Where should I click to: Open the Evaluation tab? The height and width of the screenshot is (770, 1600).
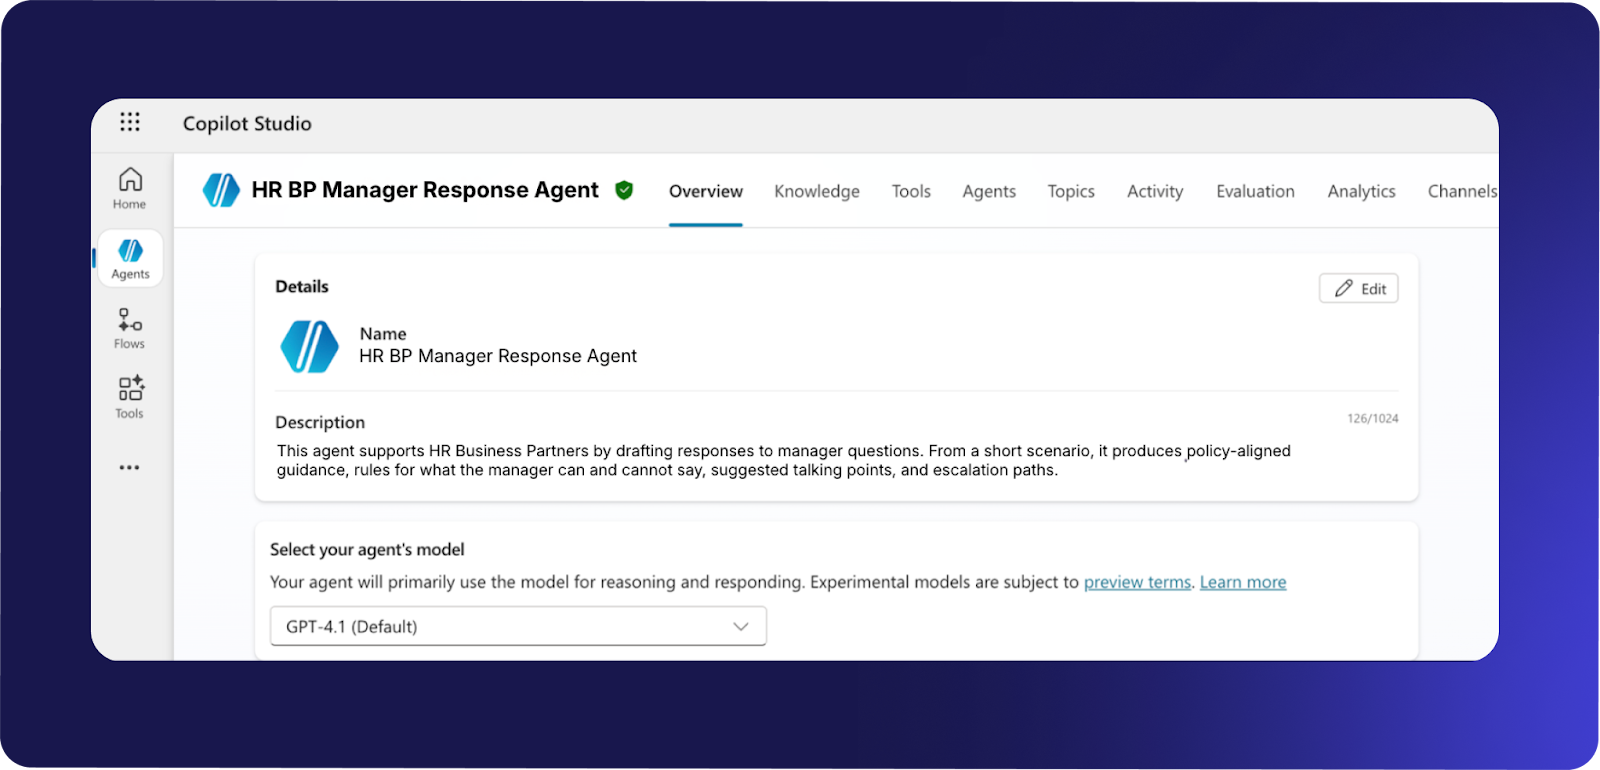[x=1254, y=191]
